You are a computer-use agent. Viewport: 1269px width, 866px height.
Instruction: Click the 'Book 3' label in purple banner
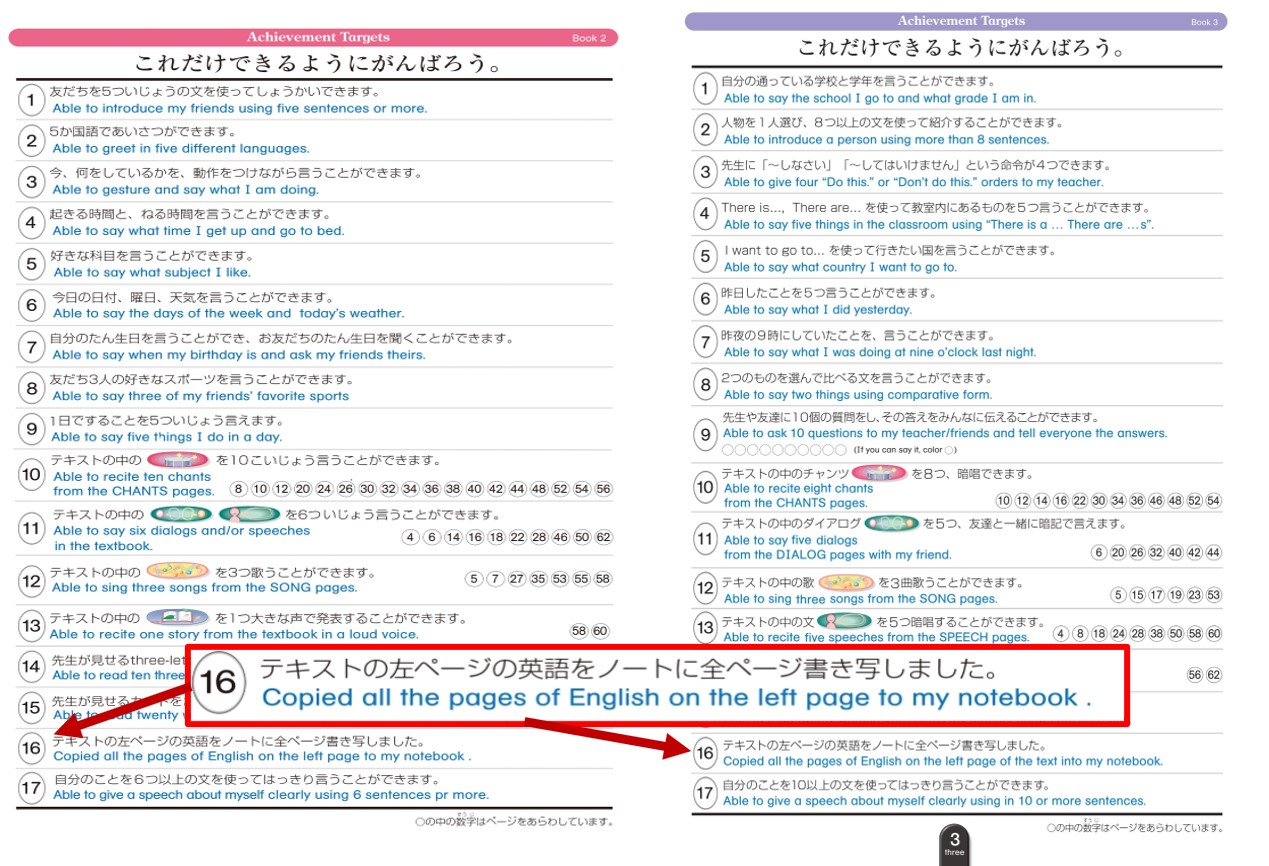(1204, 22)
